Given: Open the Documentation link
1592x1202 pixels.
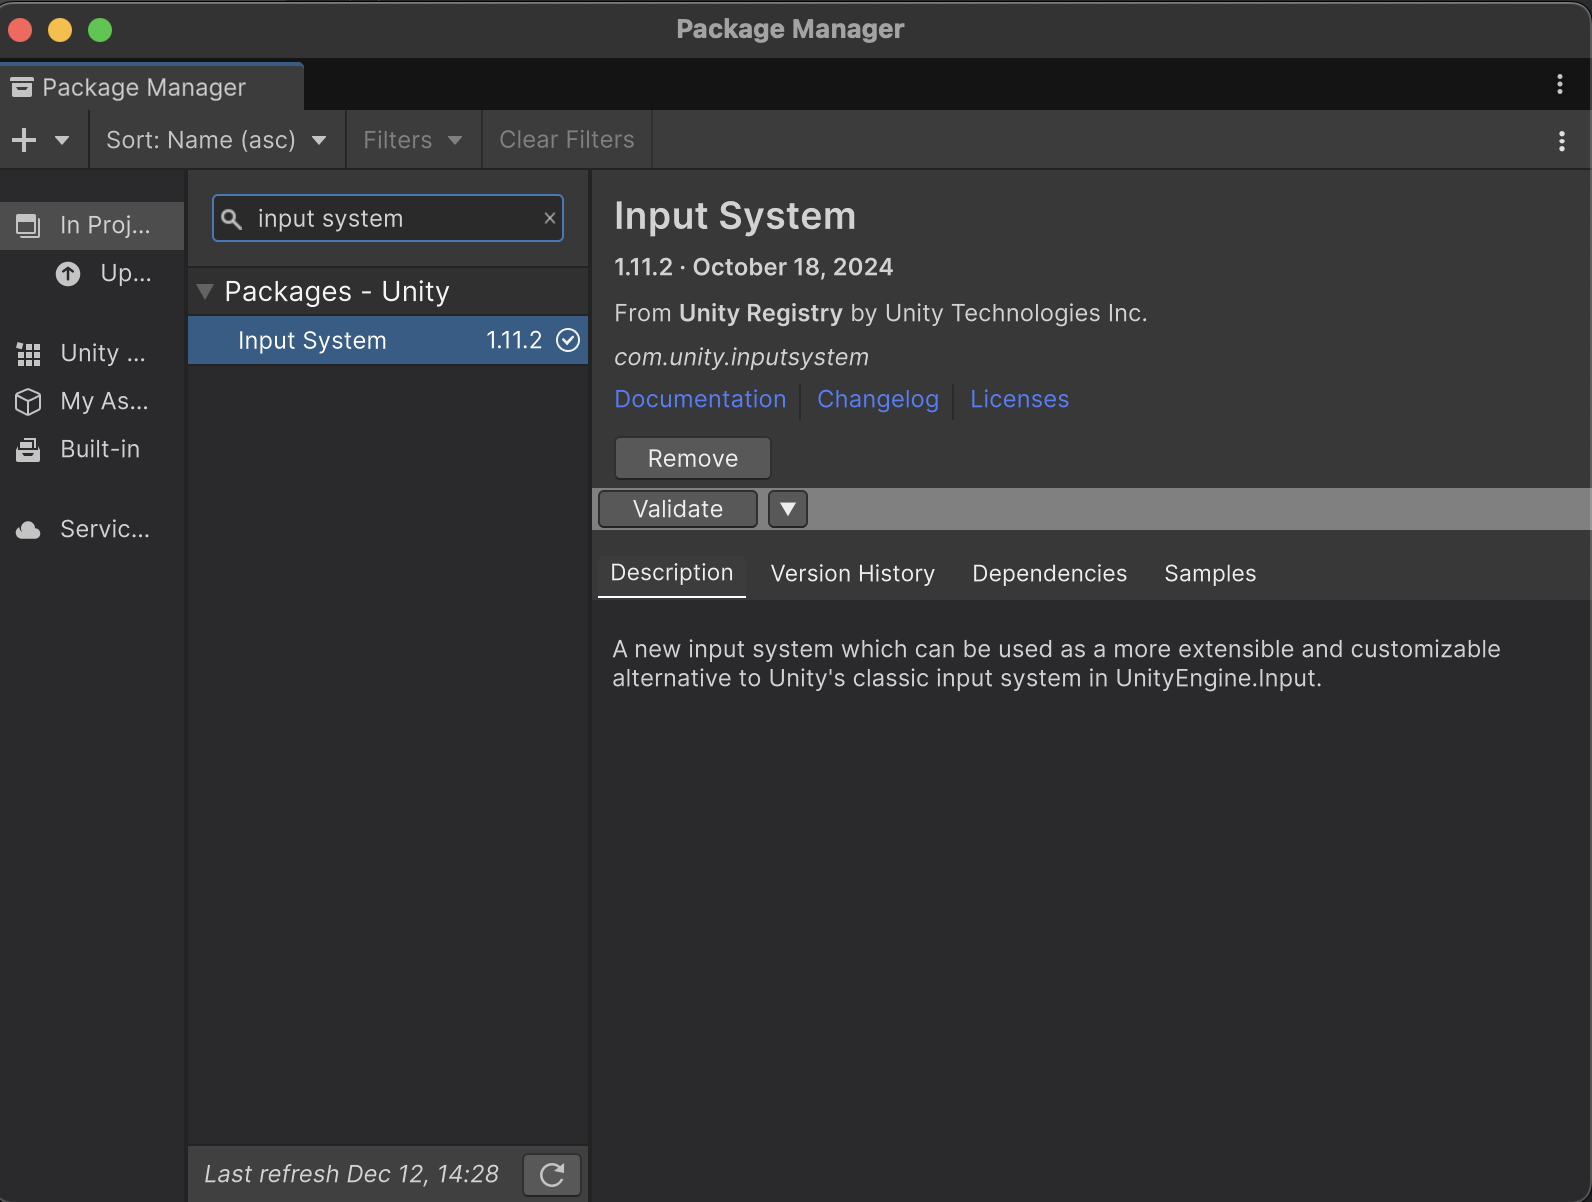Looking at the screenshot, I should [700, 399].
